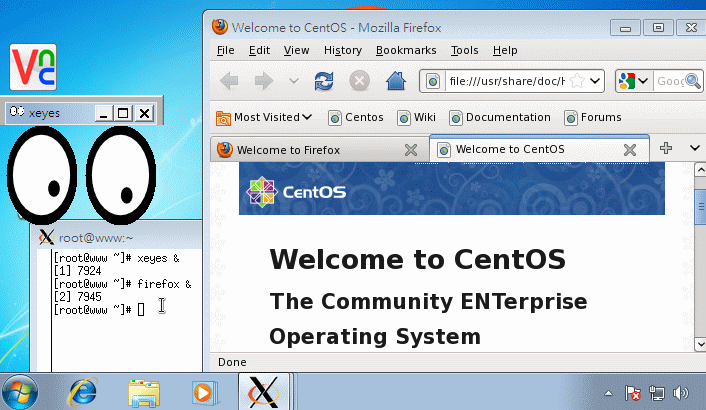Open the Bookmarks menu
706x410 pixels.
click(x=406, y=50)
